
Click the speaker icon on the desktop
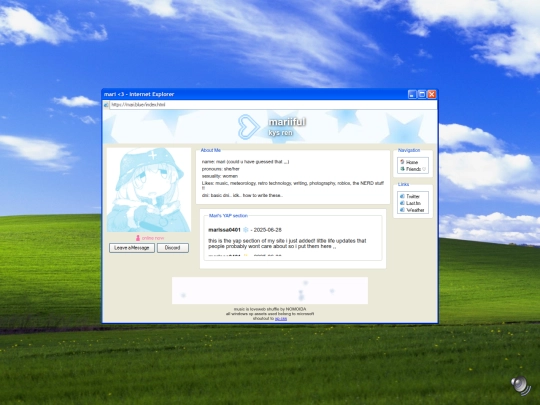(521, 385)
